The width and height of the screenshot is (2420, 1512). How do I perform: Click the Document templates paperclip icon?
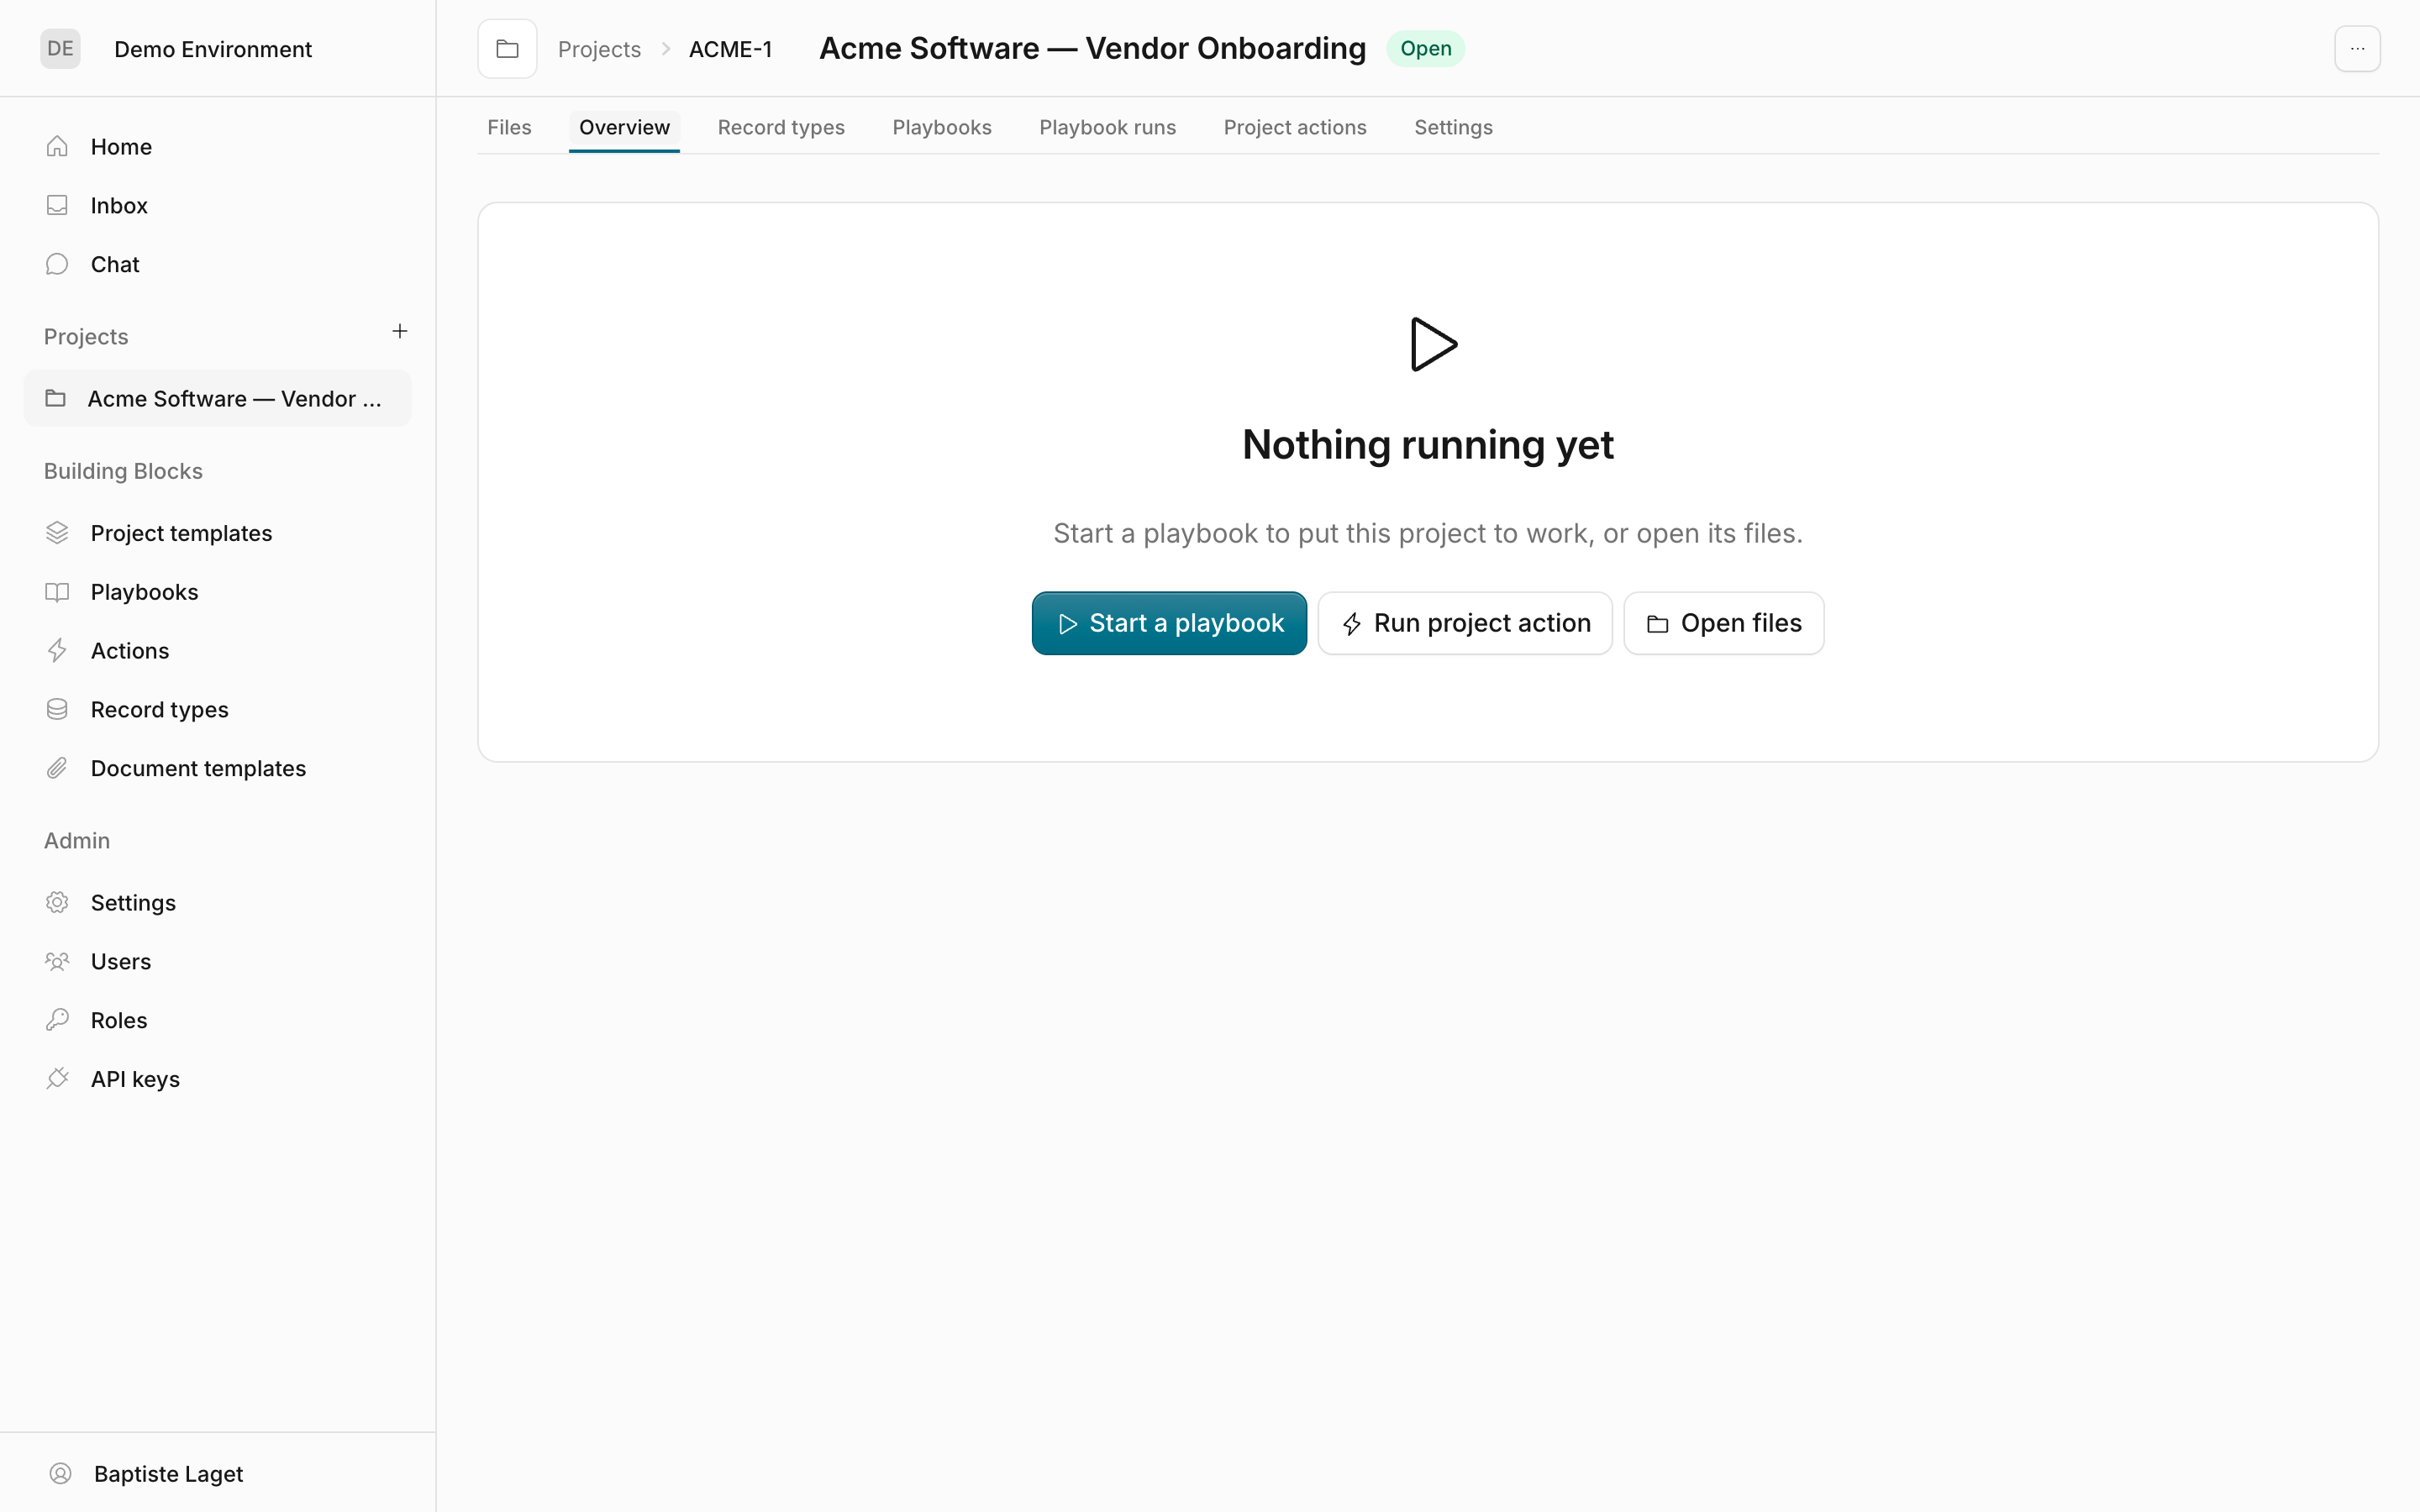pyautogui.click(x=57, y=768)
